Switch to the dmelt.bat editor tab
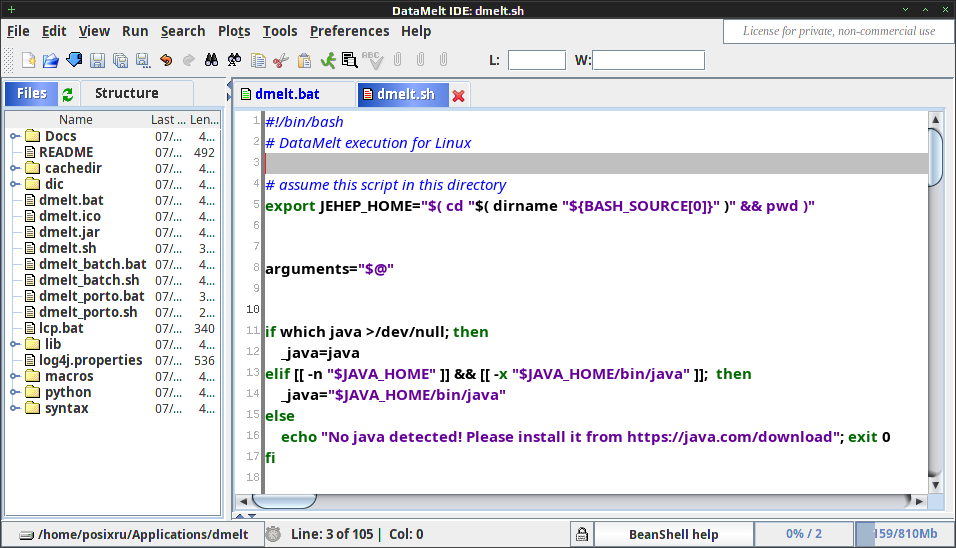The image size is (956, 548). (287, 94)
